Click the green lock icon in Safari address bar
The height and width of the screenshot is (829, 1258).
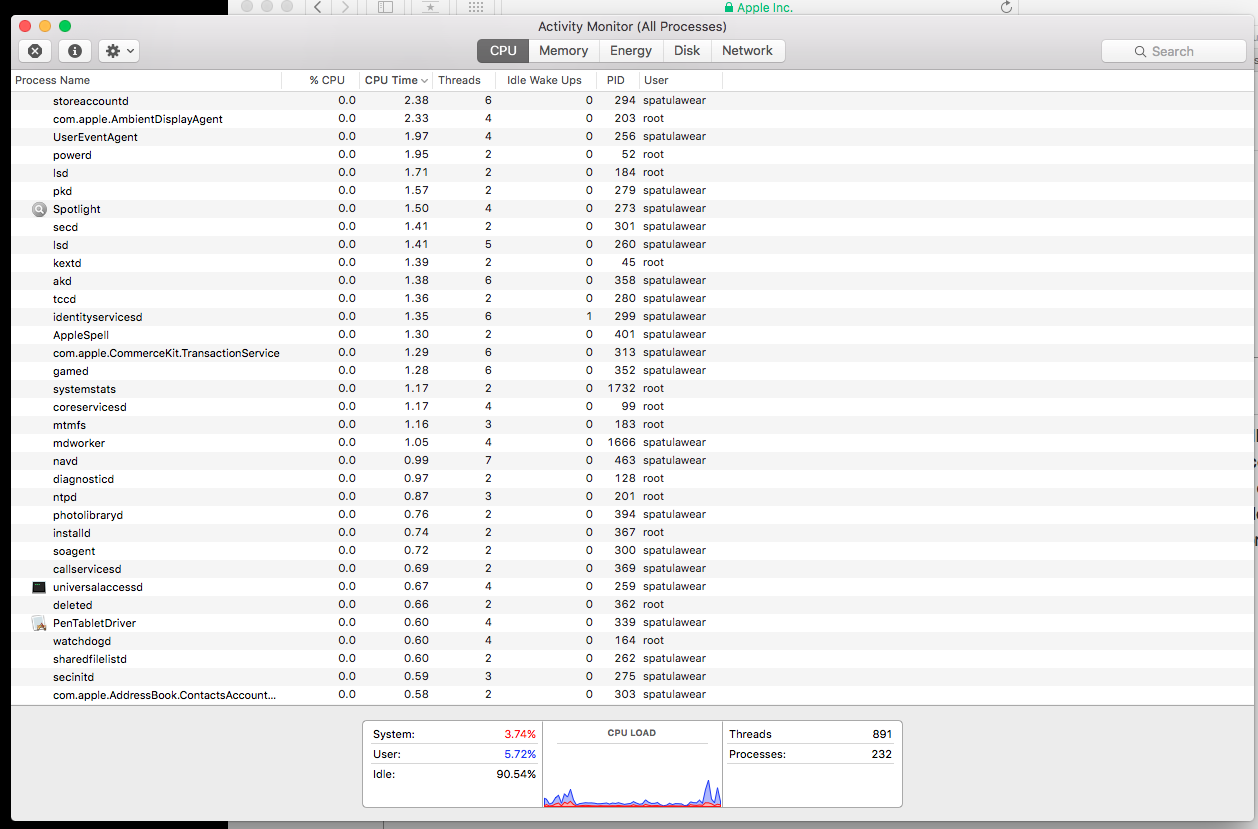(x=729, y=8)
